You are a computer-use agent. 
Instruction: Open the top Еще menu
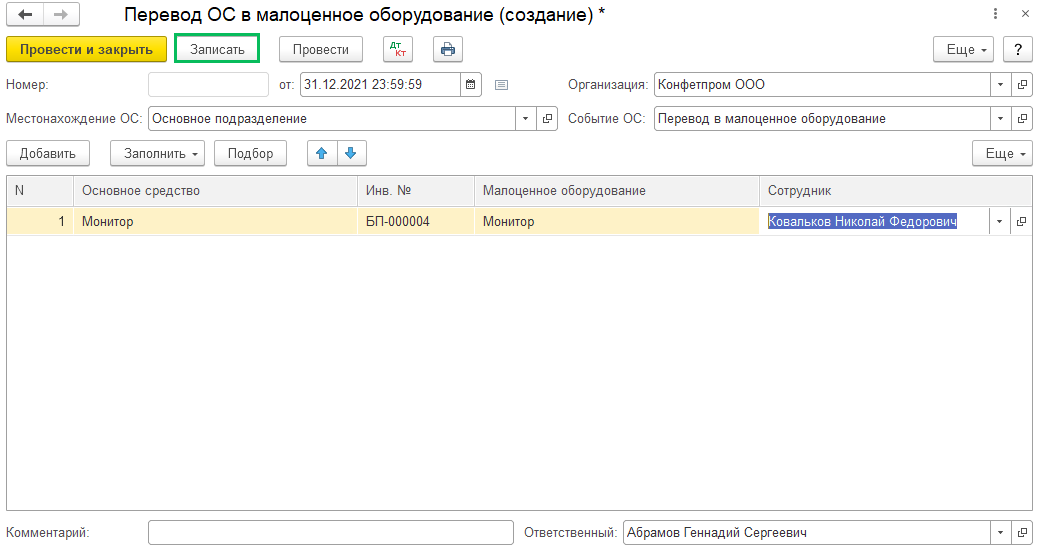pyautogui.click(x=963, y=49)
